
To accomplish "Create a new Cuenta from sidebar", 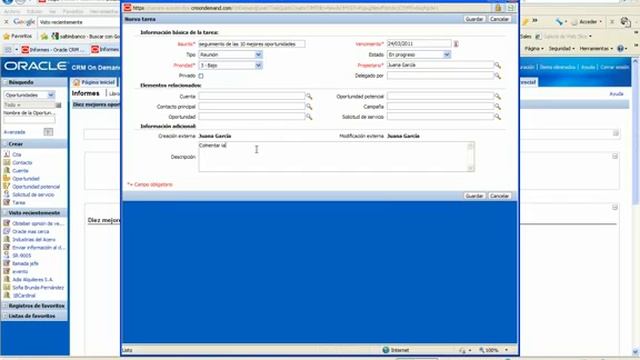I will tap(20, 171).
